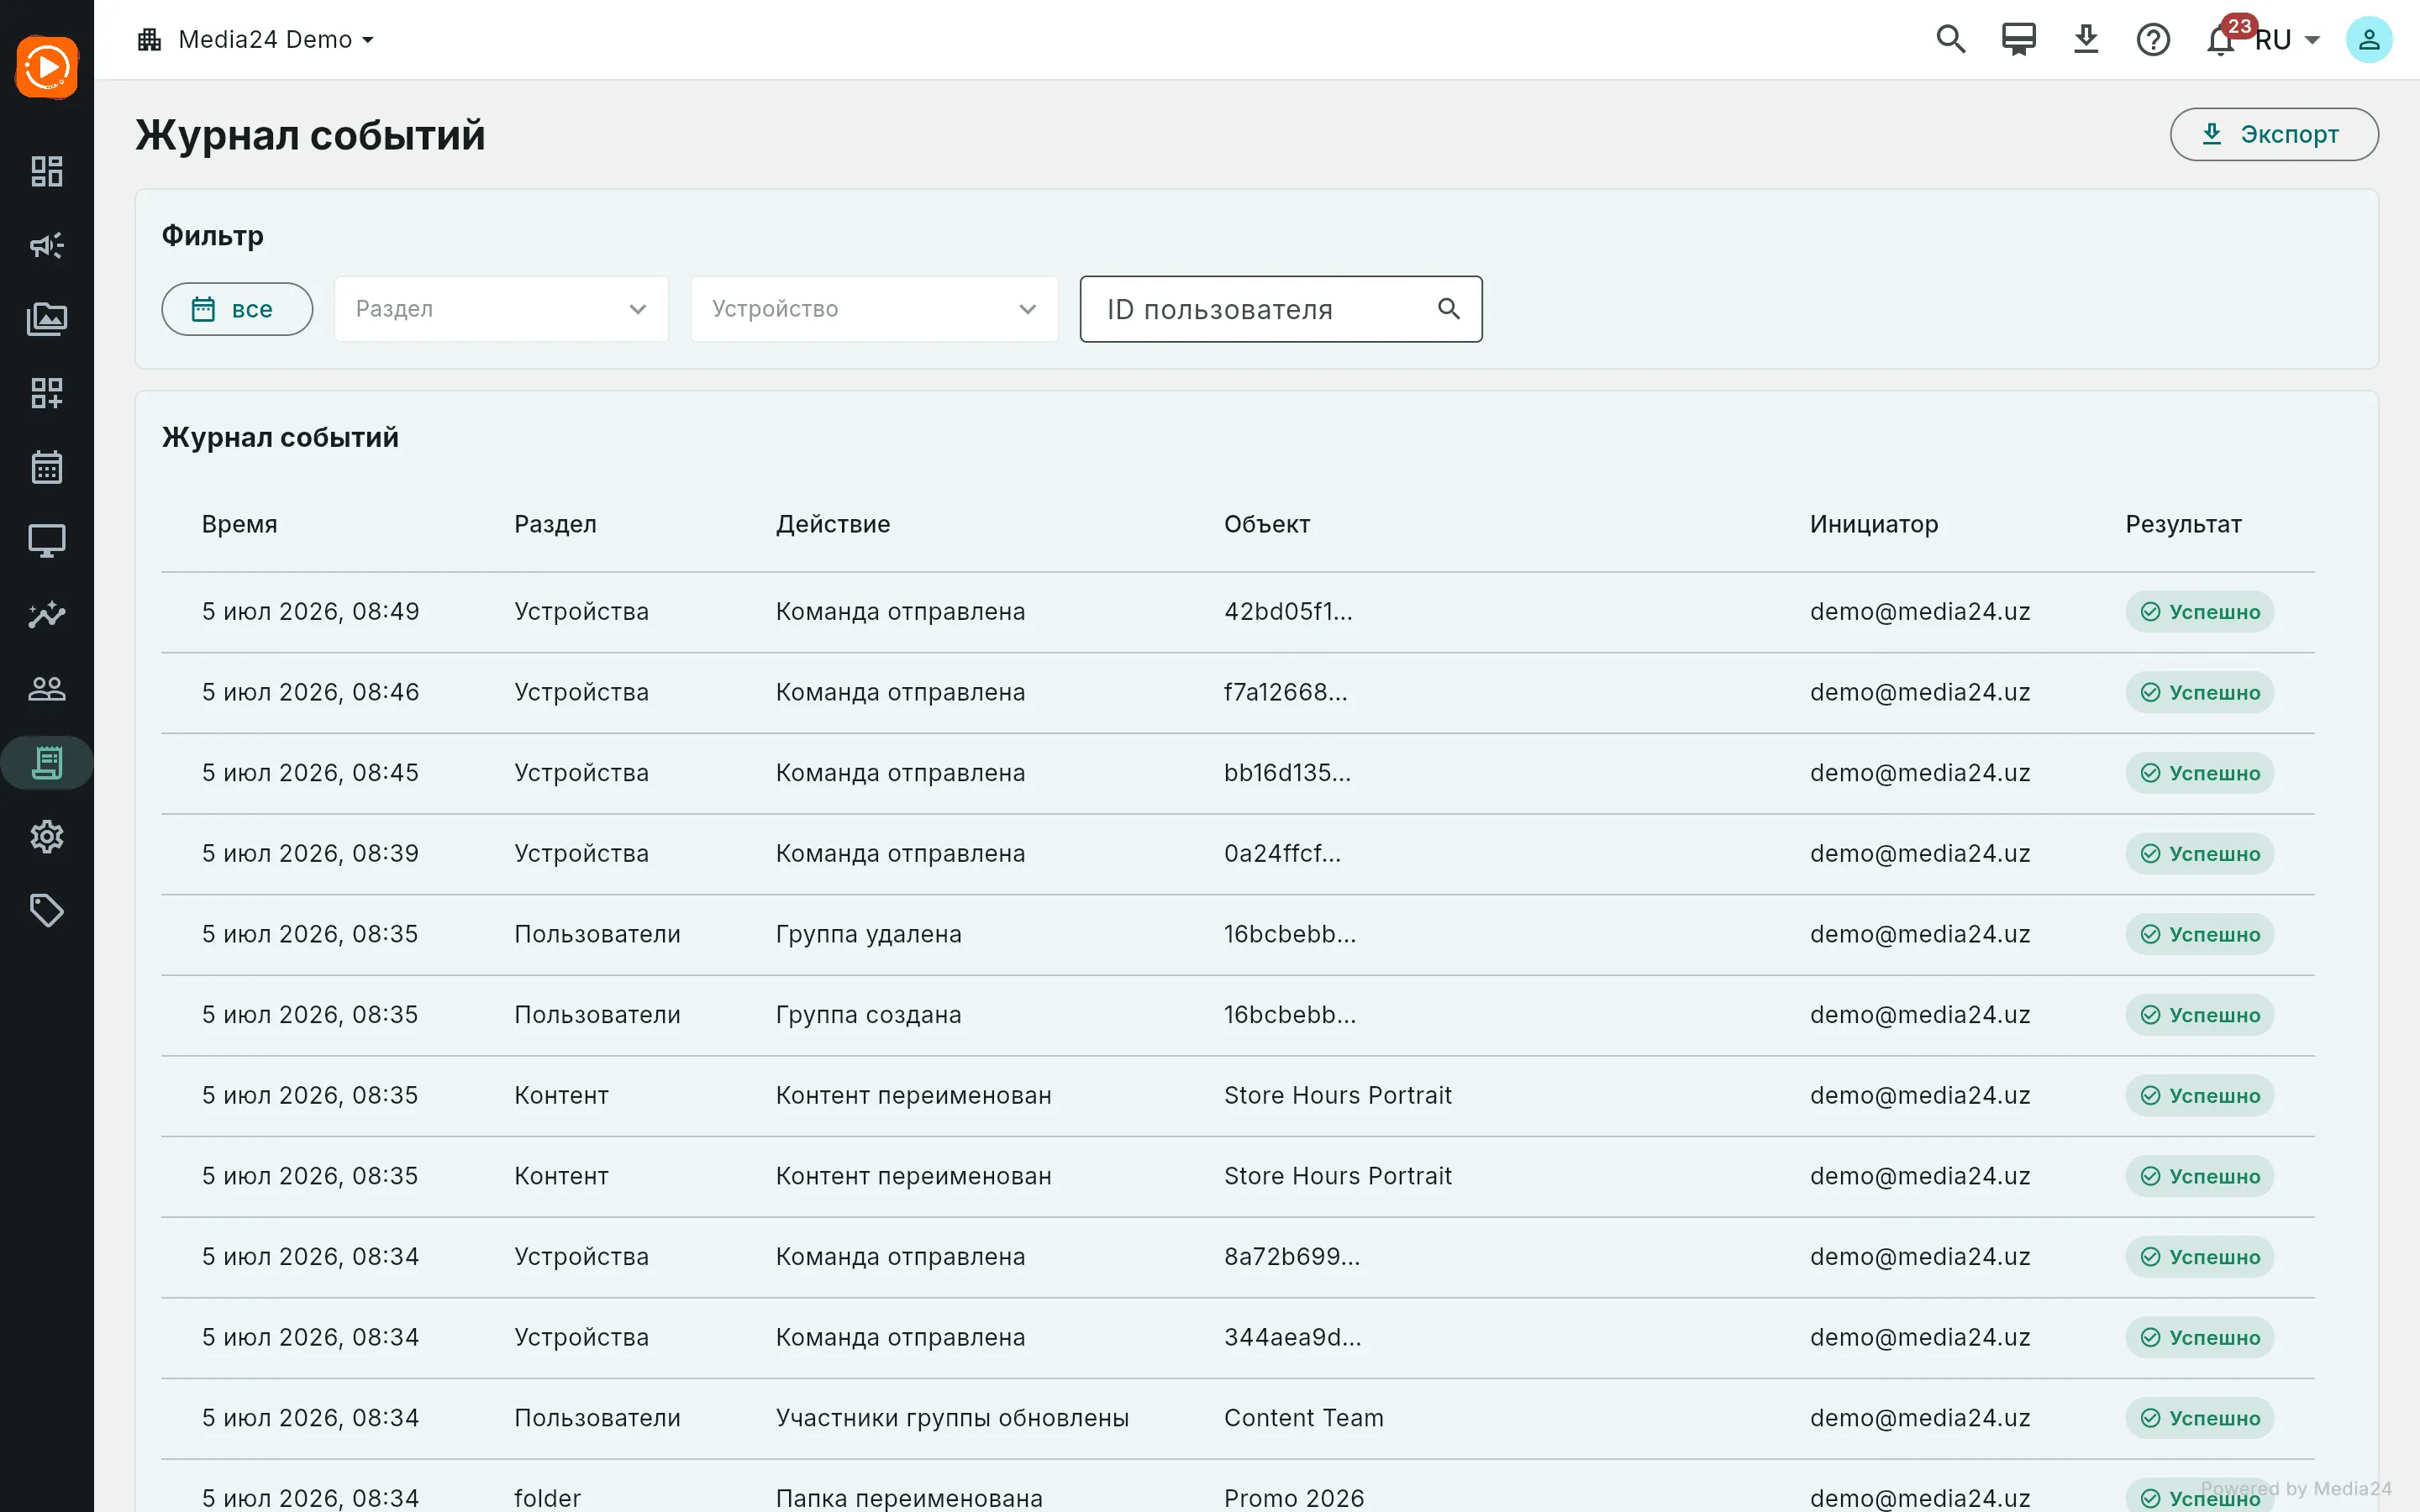Click Пользователи cell in Группа создана row
The height and width of the screenshot is (1512, 2420).
(597, 1015)
